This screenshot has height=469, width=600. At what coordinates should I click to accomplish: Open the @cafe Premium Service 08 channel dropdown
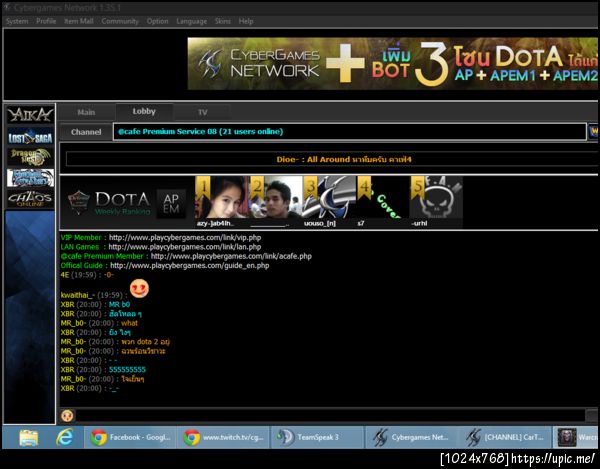click(349, 132)
